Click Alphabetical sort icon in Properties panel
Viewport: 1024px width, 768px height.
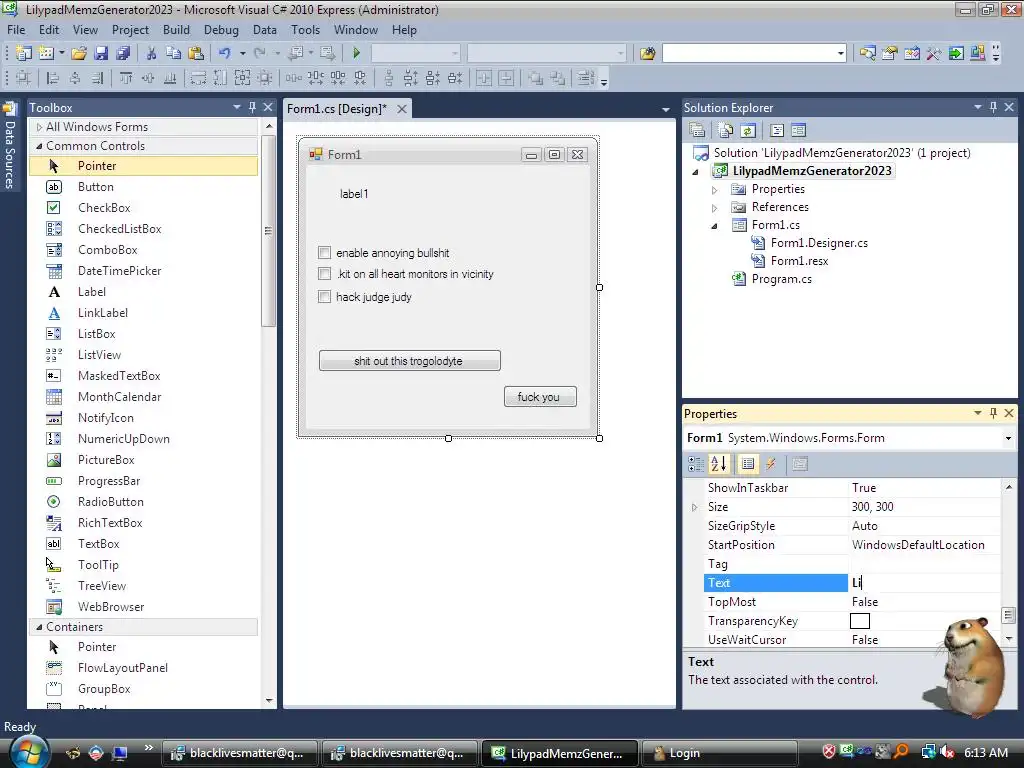click(x=718, y=464)
